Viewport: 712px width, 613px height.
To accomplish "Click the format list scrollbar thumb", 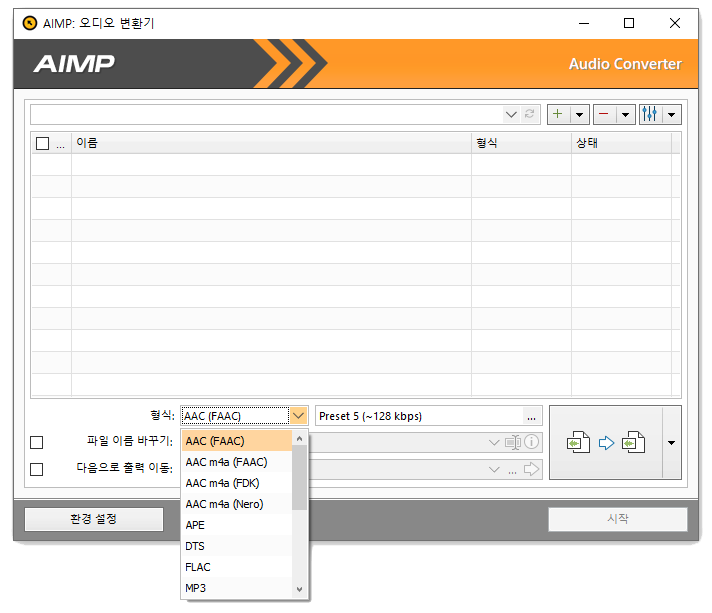I will coord(299,478).
